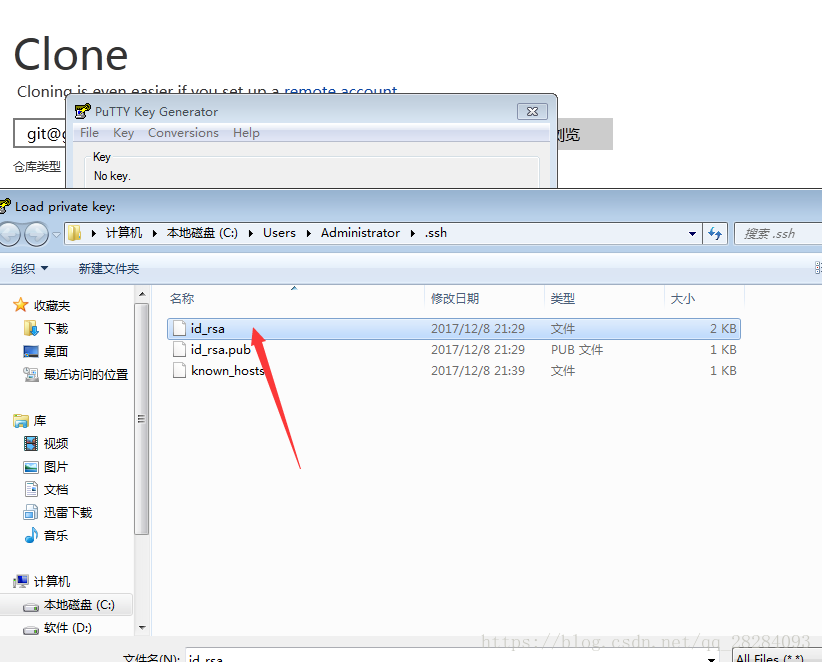Click the 2017/12/8 21:39 date cell

[478, 371]
